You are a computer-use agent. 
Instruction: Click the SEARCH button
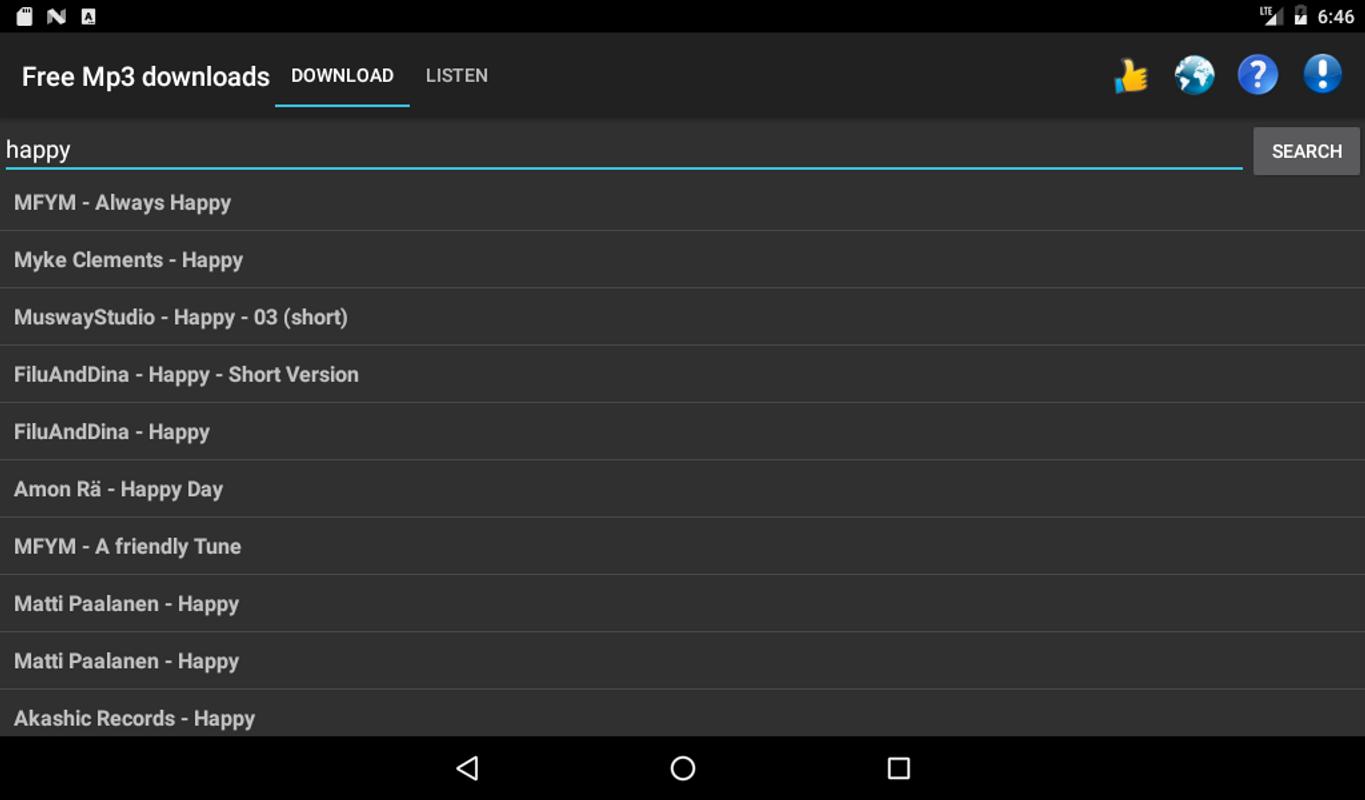[1306, 151]
